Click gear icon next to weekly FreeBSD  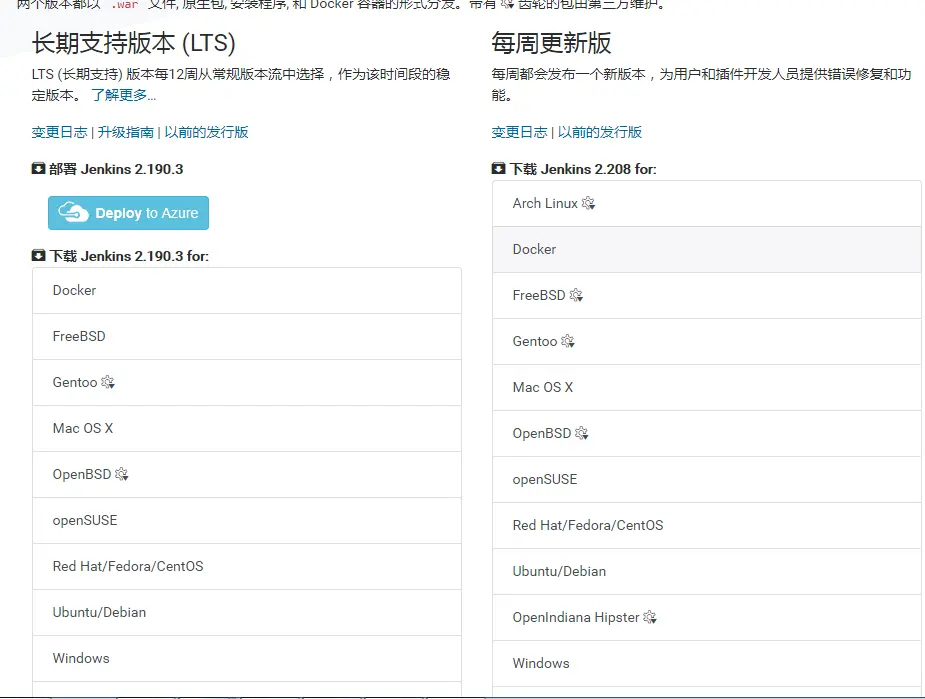(x=576, y=296)
